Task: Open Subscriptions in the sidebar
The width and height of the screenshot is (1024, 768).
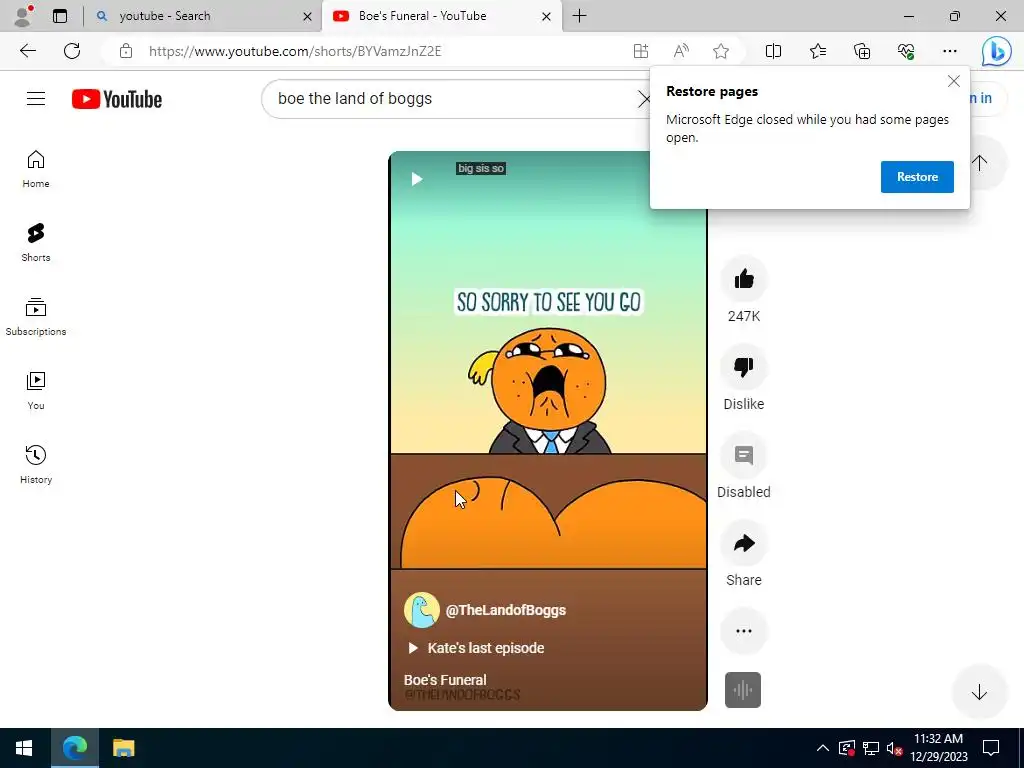Action: coord(36,317)
